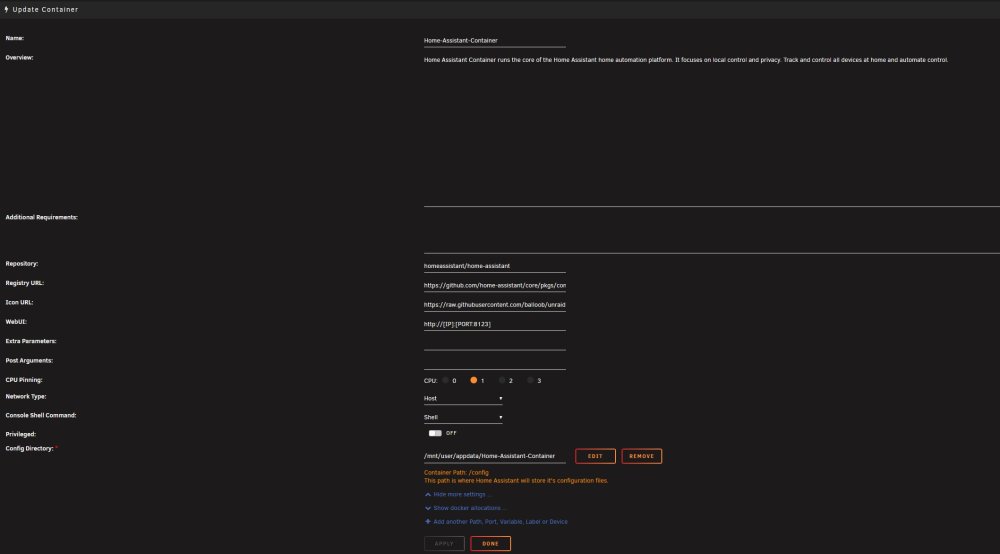Click the Privileged label
The width and height of the screenshot is (1000, 554).
point(20,434)
